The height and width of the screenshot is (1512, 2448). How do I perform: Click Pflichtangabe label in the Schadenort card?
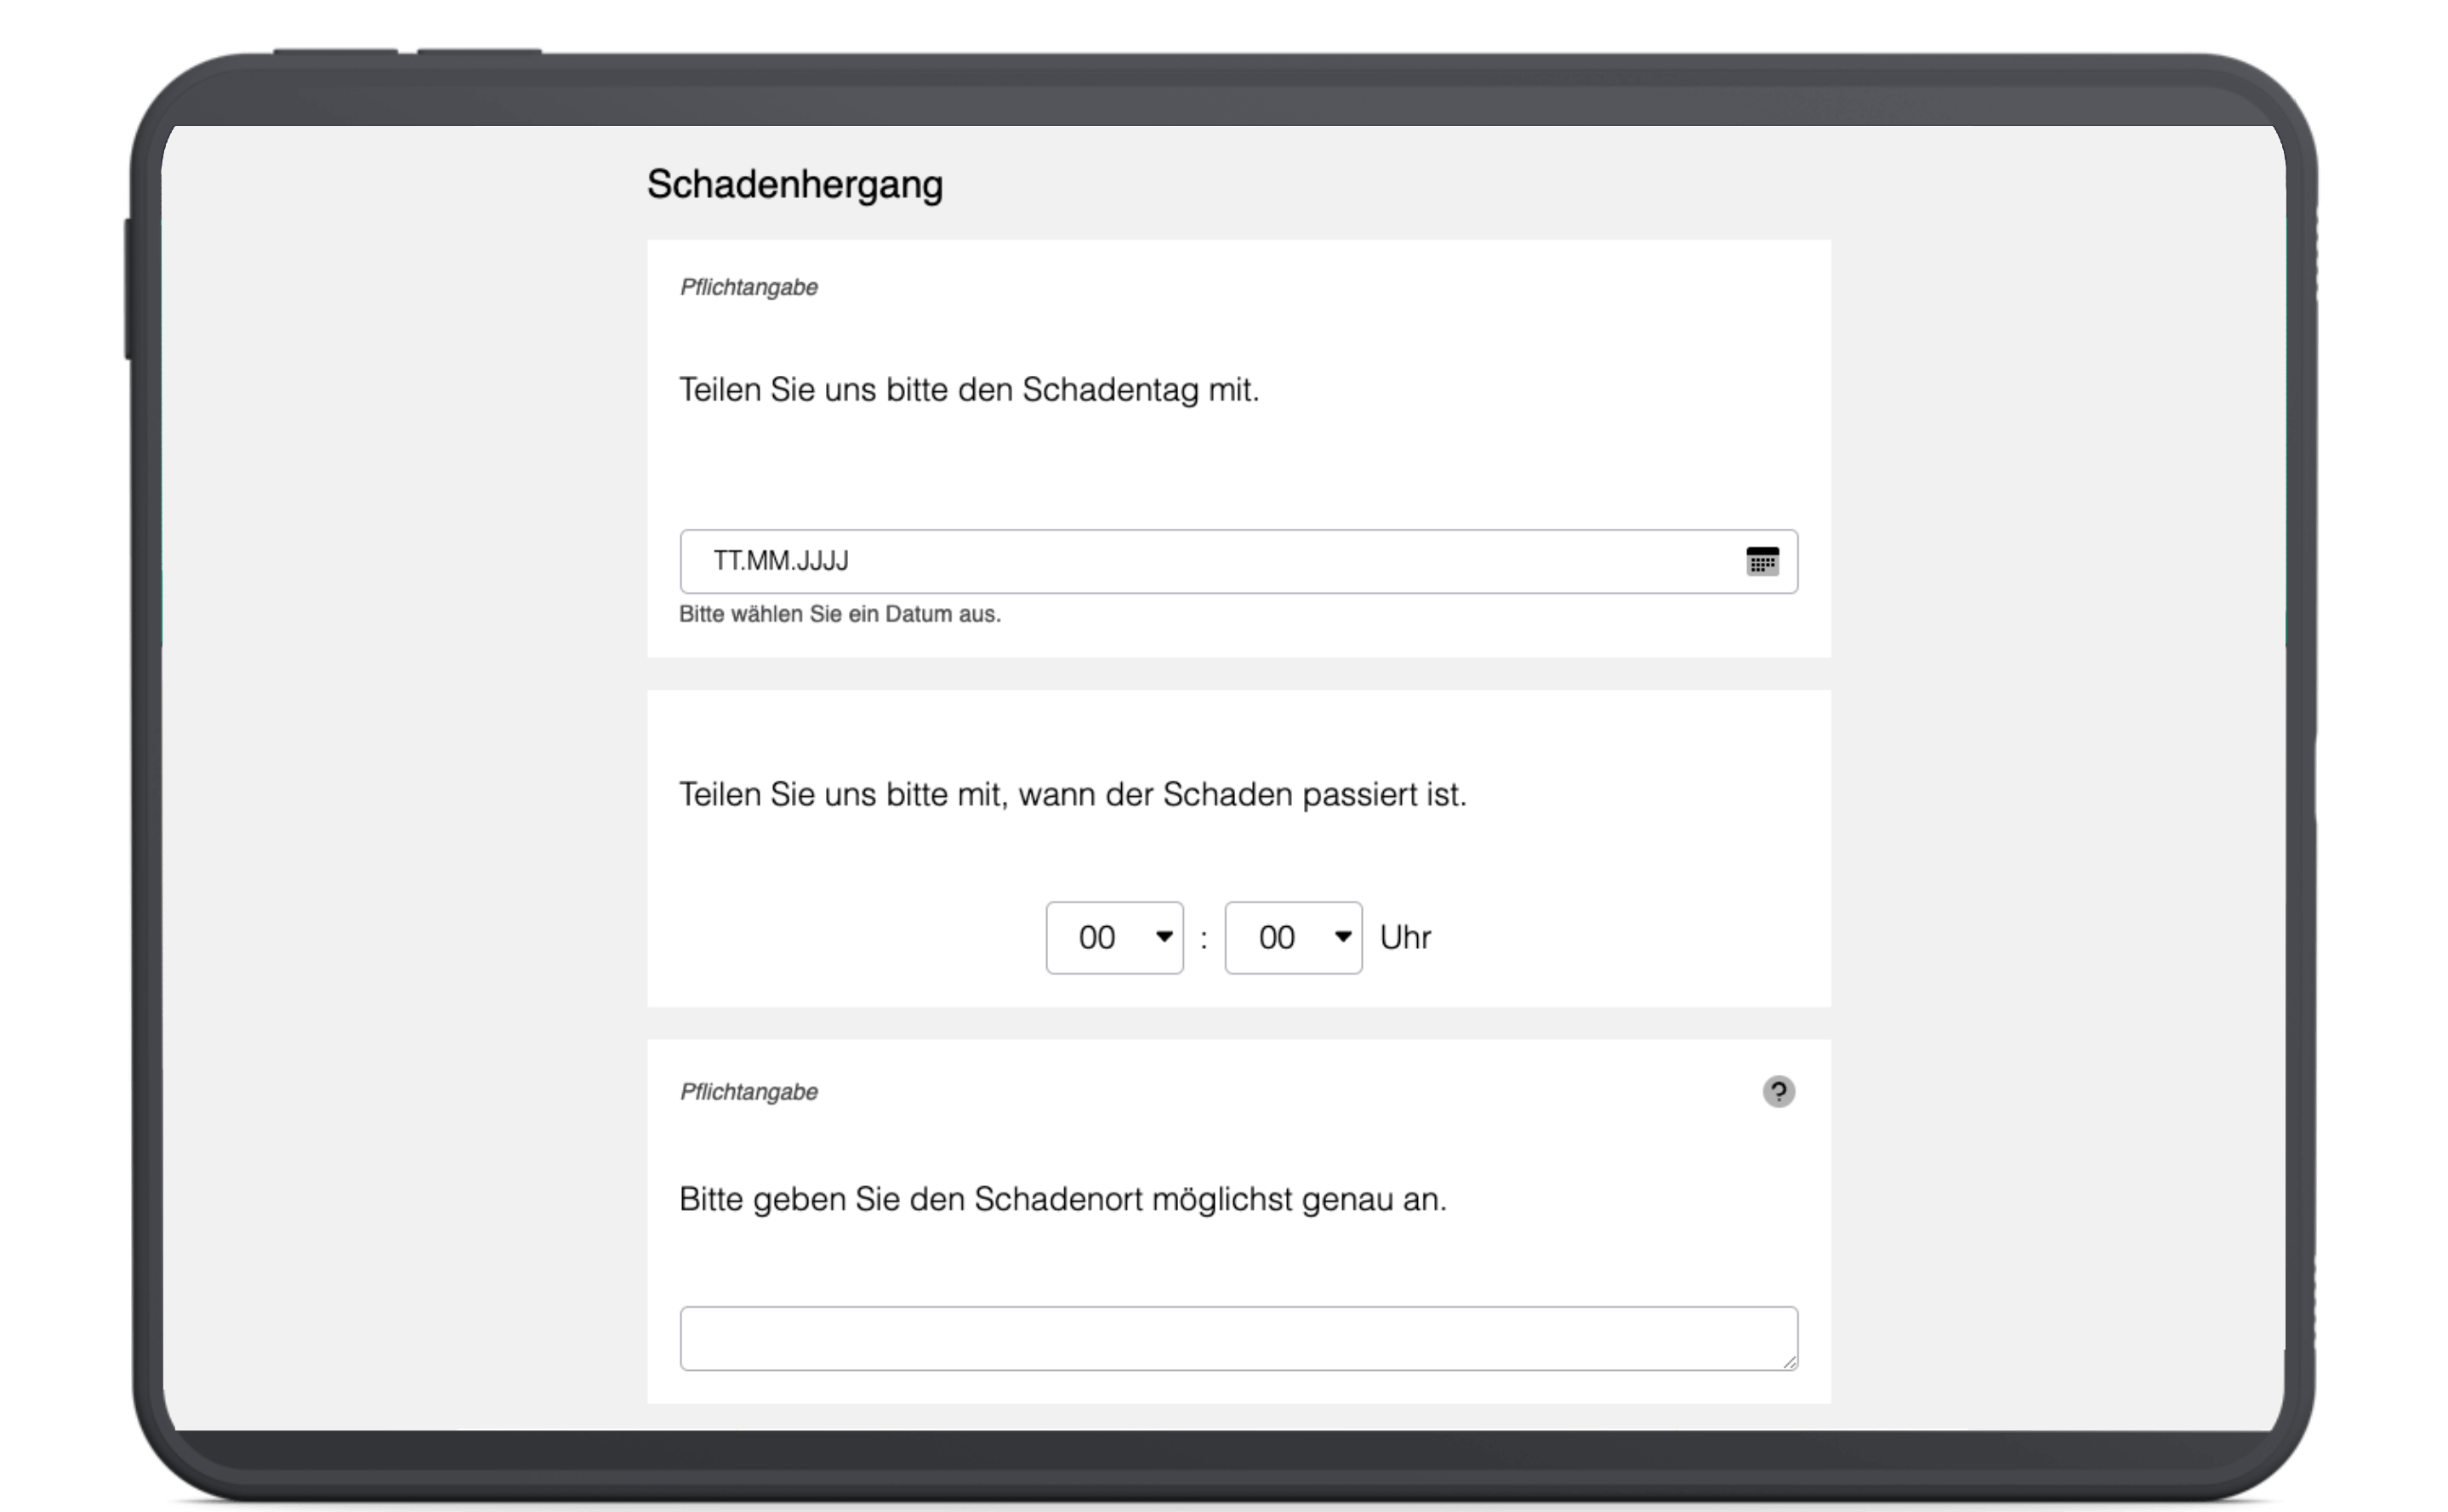[x=749, y=1092]
